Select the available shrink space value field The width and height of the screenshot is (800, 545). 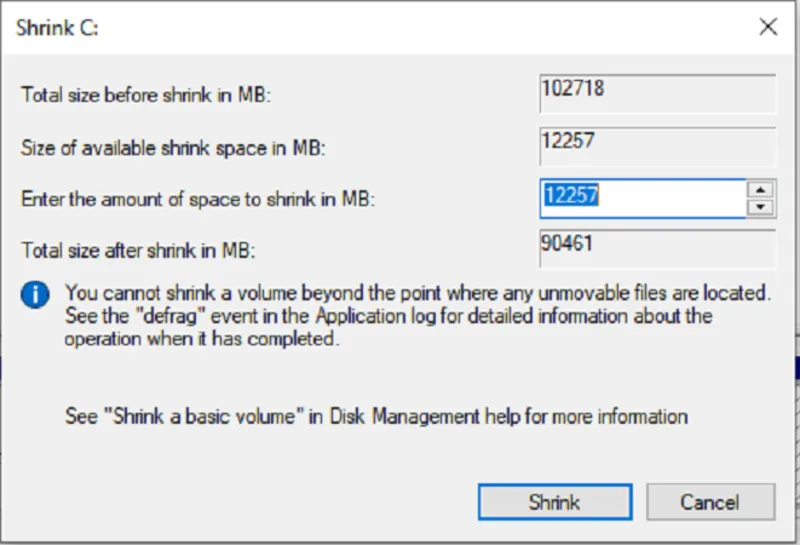tap(657, 146)
